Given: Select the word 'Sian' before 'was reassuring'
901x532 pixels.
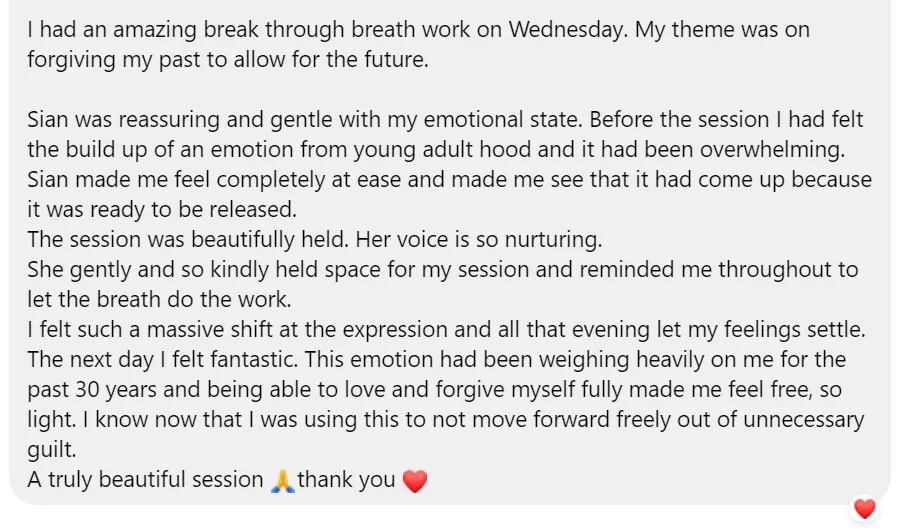Looking at the screenshot, I should pos(48,120).
